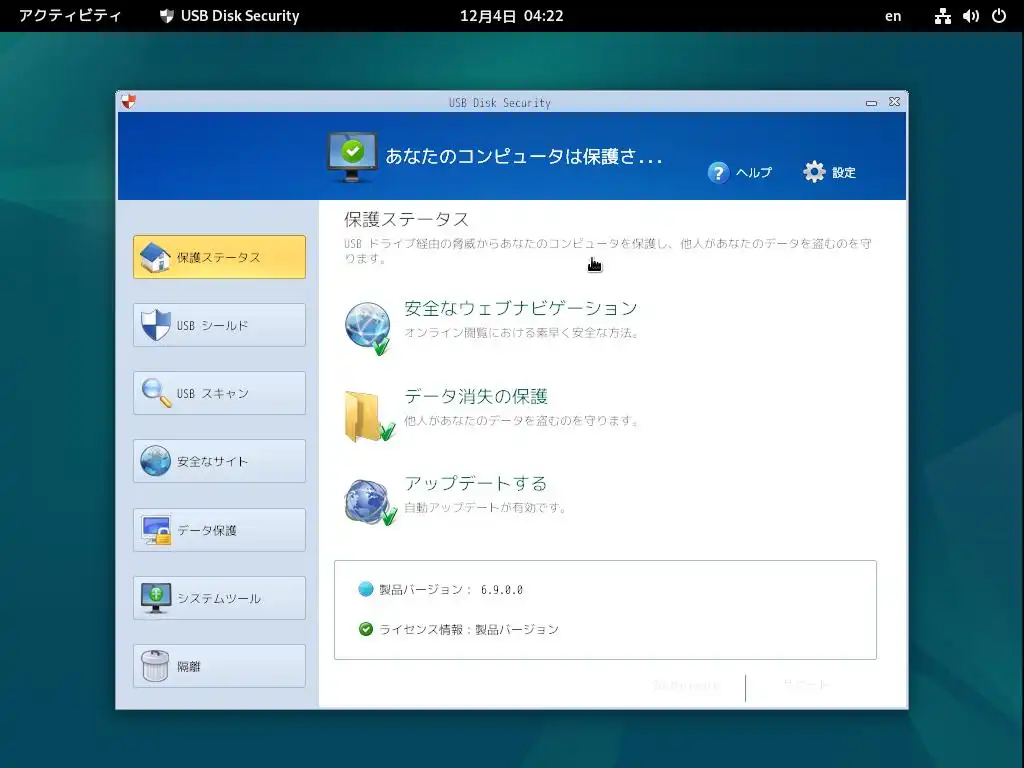Click version text 6.9.0.0
1024x768 pixels.
pyautogui.click(x=502, y=590)
